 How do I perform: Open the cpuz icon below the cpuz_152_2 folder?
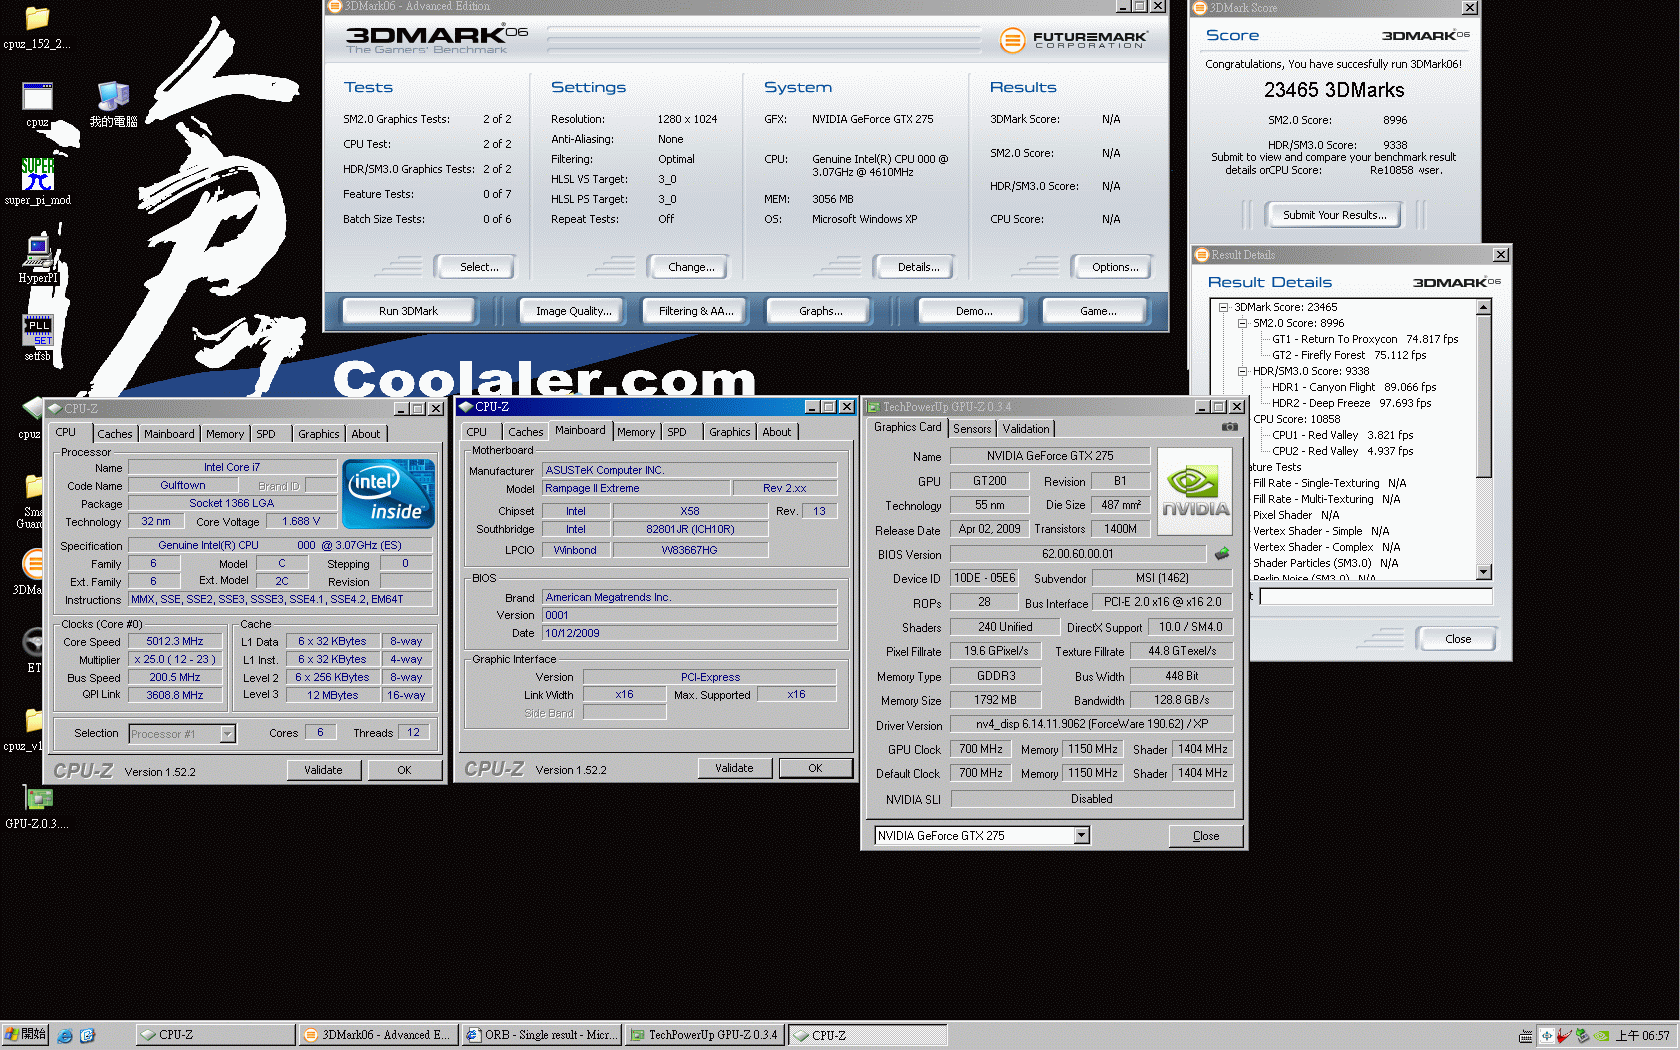tap(37, 104)
